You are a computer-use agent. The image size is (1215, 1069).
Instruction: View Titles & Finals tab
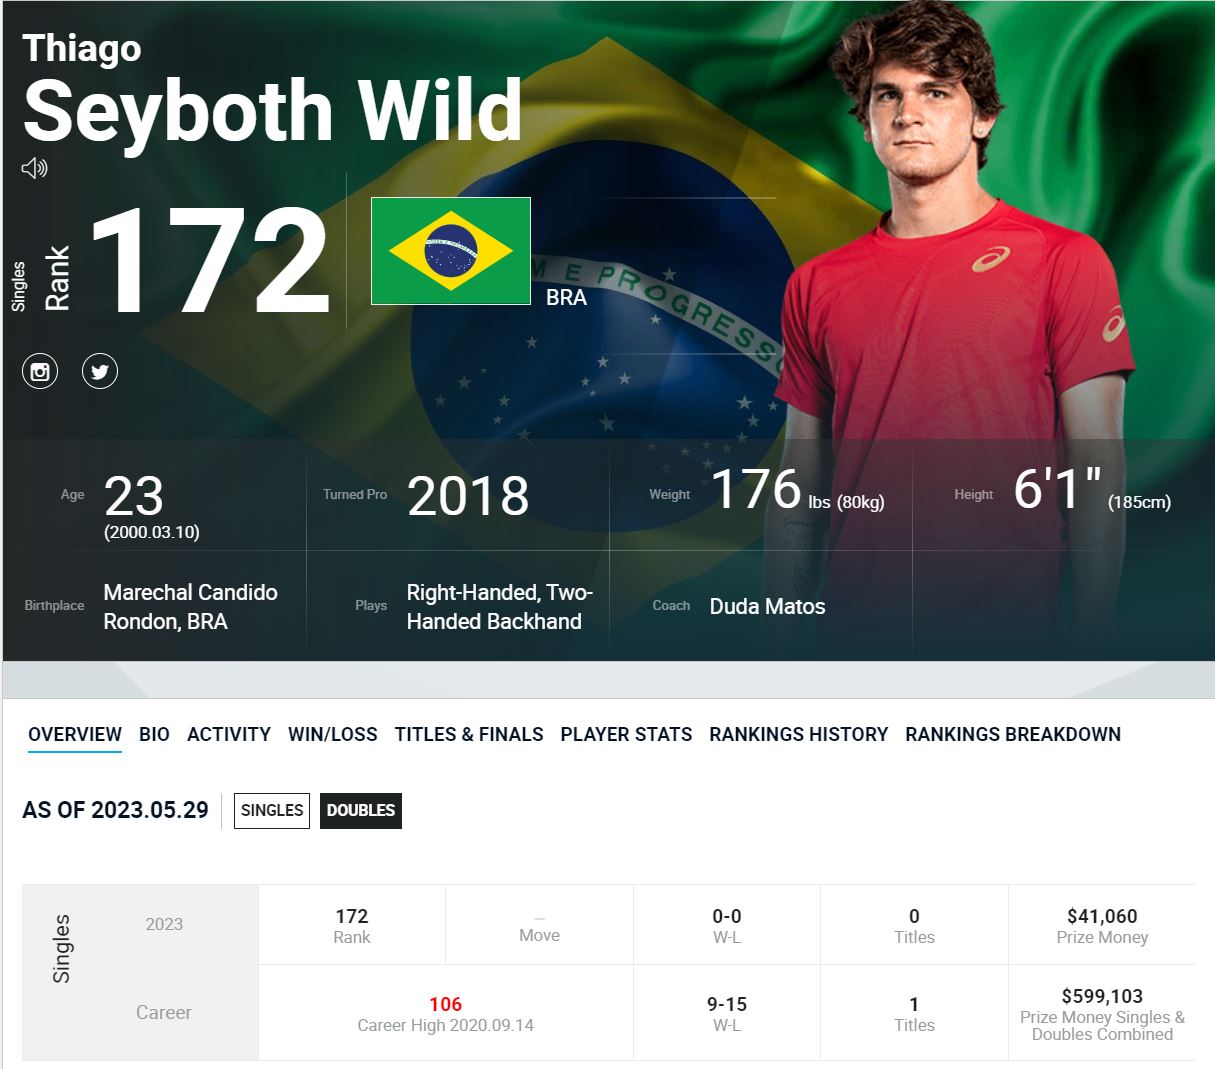(x=469, y=734)
